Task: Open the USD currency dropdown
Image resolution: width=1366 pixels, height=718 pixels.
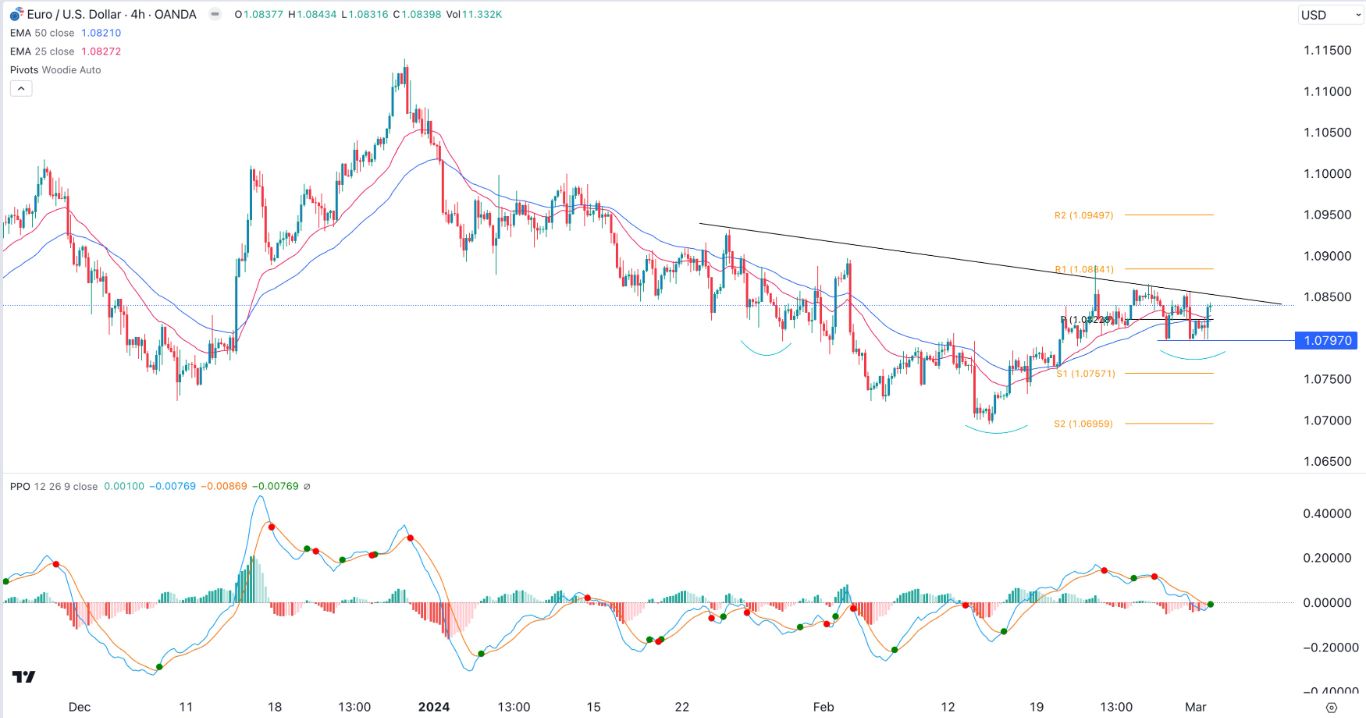Action: coord(1330,14)
